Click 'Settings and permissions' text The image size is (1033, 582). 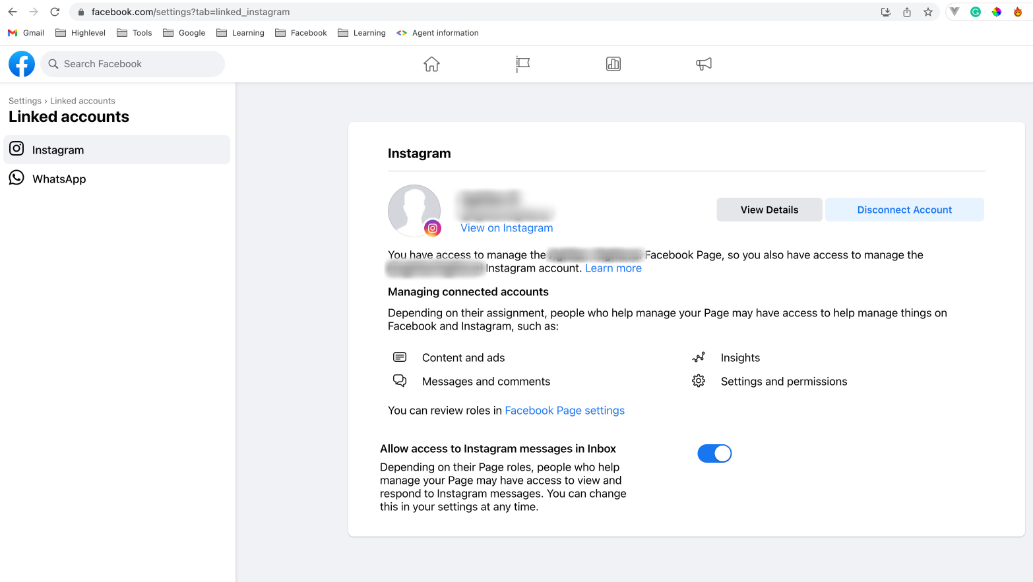[x=784, y=381]
